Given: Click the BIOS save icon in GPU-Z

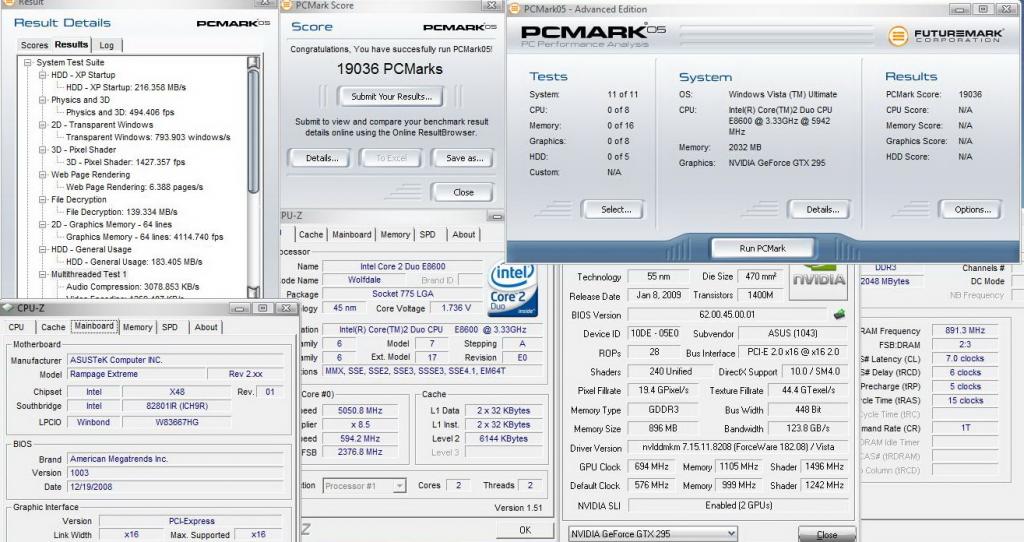Looking at the screenshot, I should [x=839, y=315].
